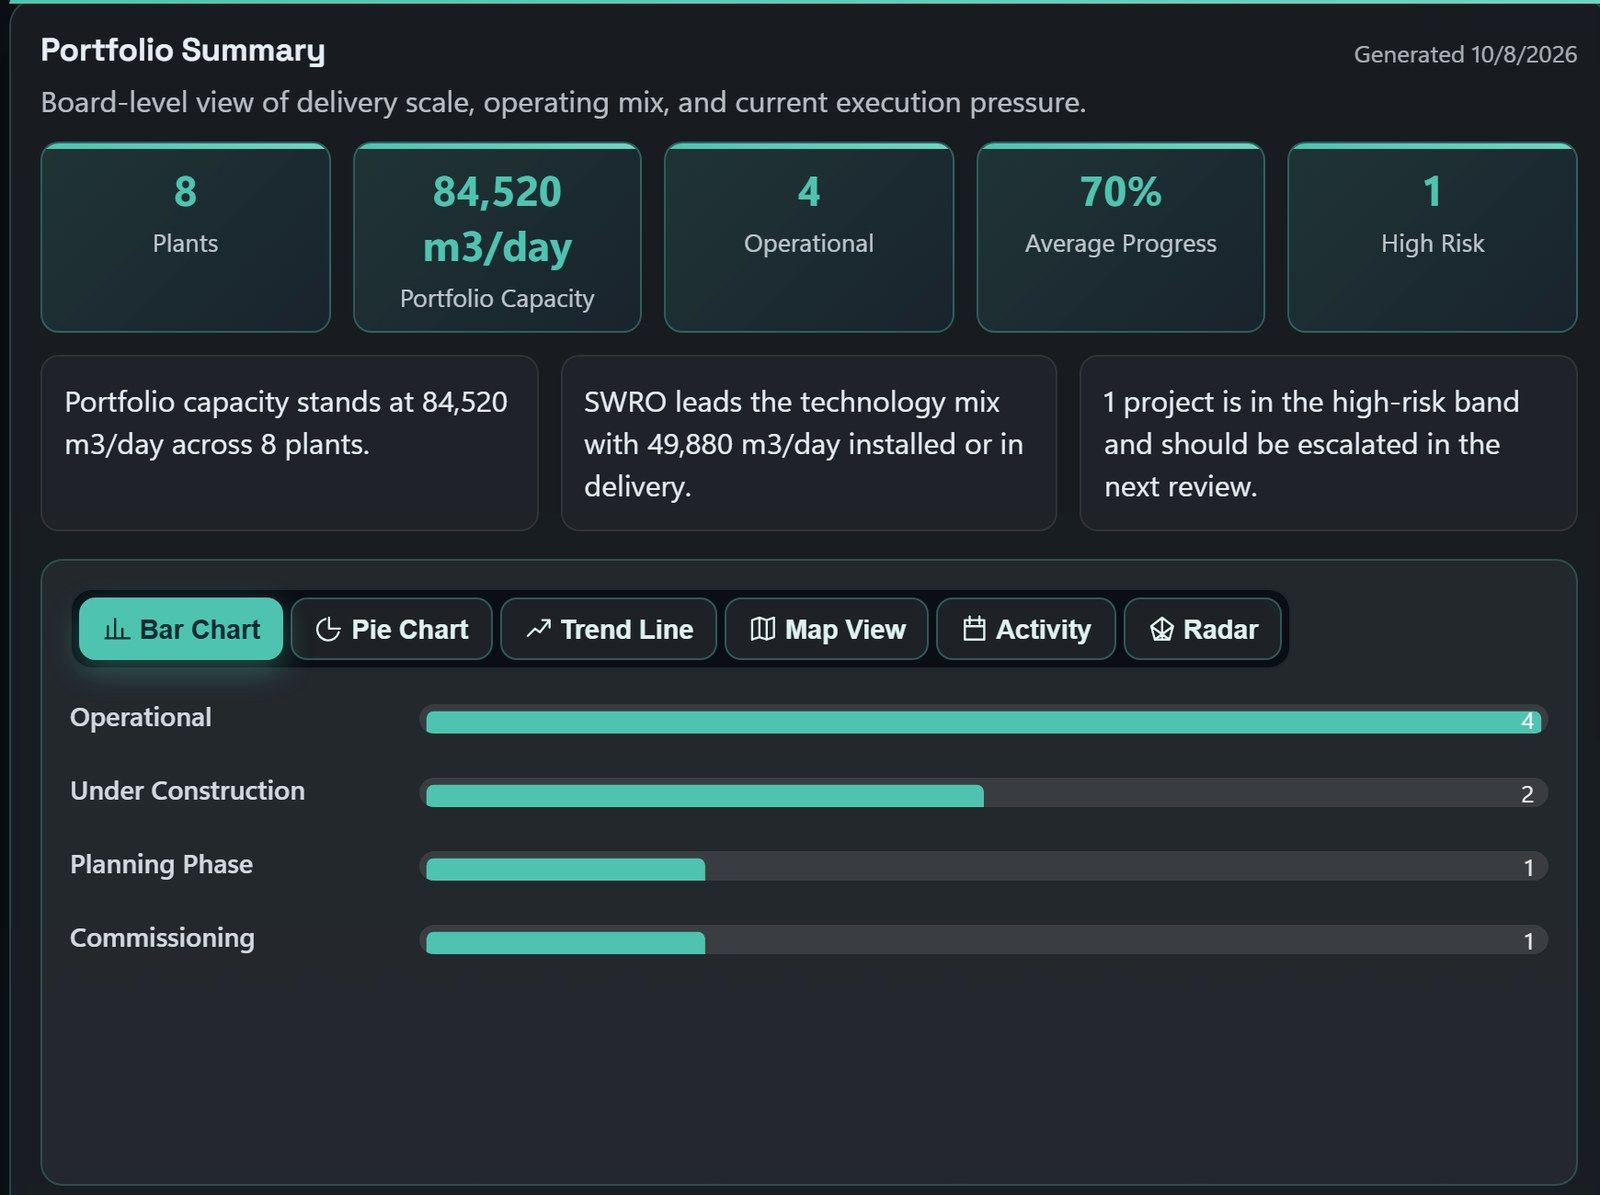Open the Radar tab label
The image size is (1600, 1195).
[1220, 629]
